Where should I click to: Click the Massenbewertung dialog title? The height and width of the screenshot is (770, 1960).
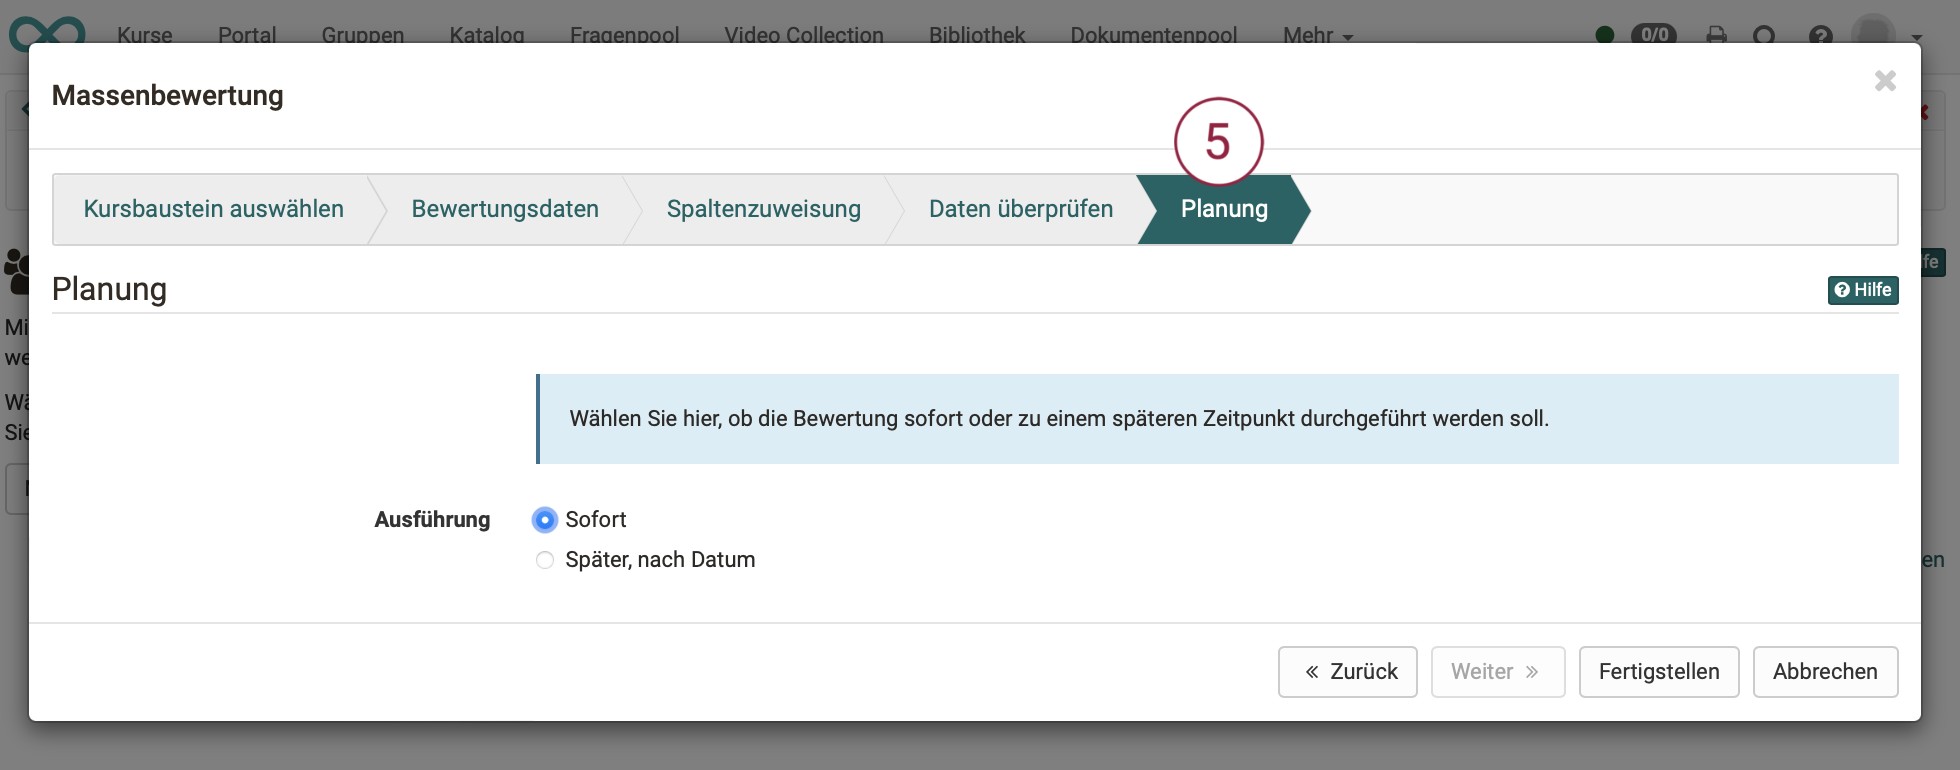coord(168,96)
